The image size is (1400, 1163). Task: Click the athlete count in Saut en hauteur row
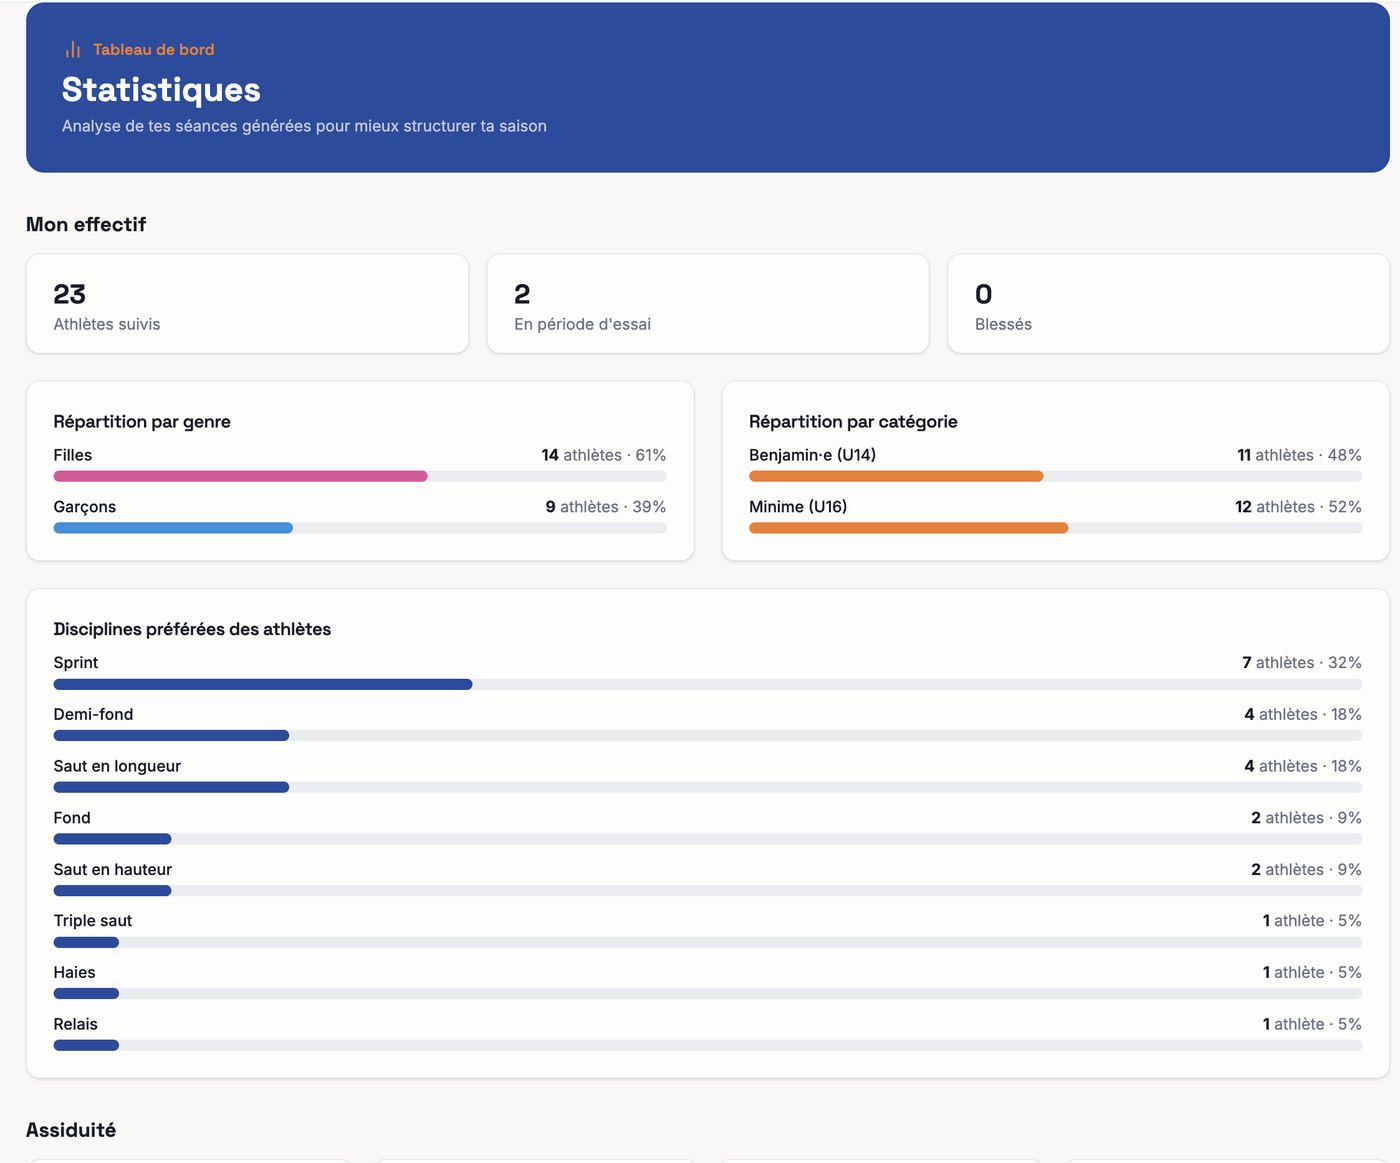coord(1306,870)
